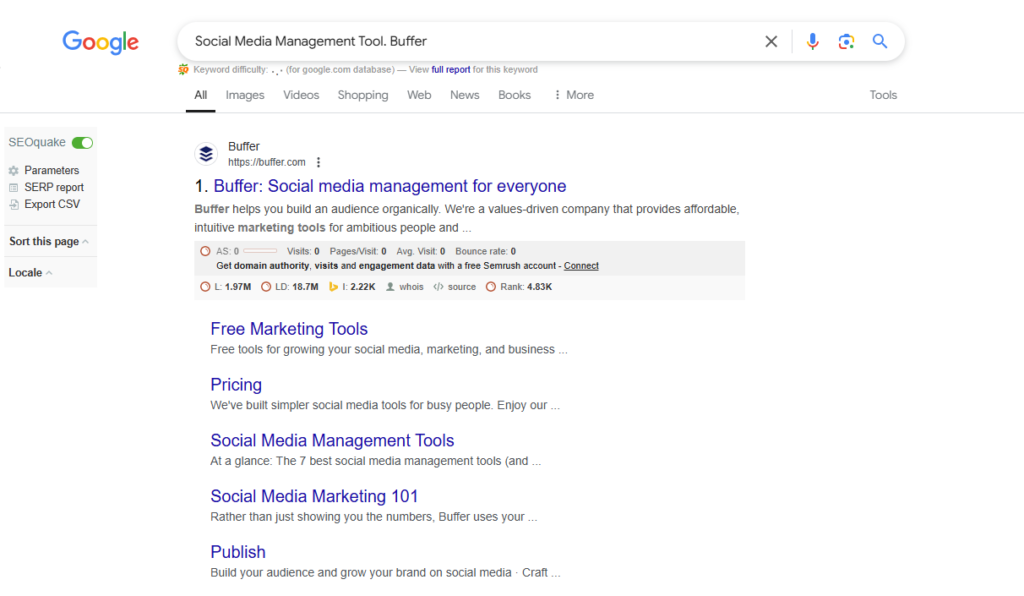The image size is (1024, 596).
Task: Click the Pages/Visit: 0 value
Action: tap(358, 251)
